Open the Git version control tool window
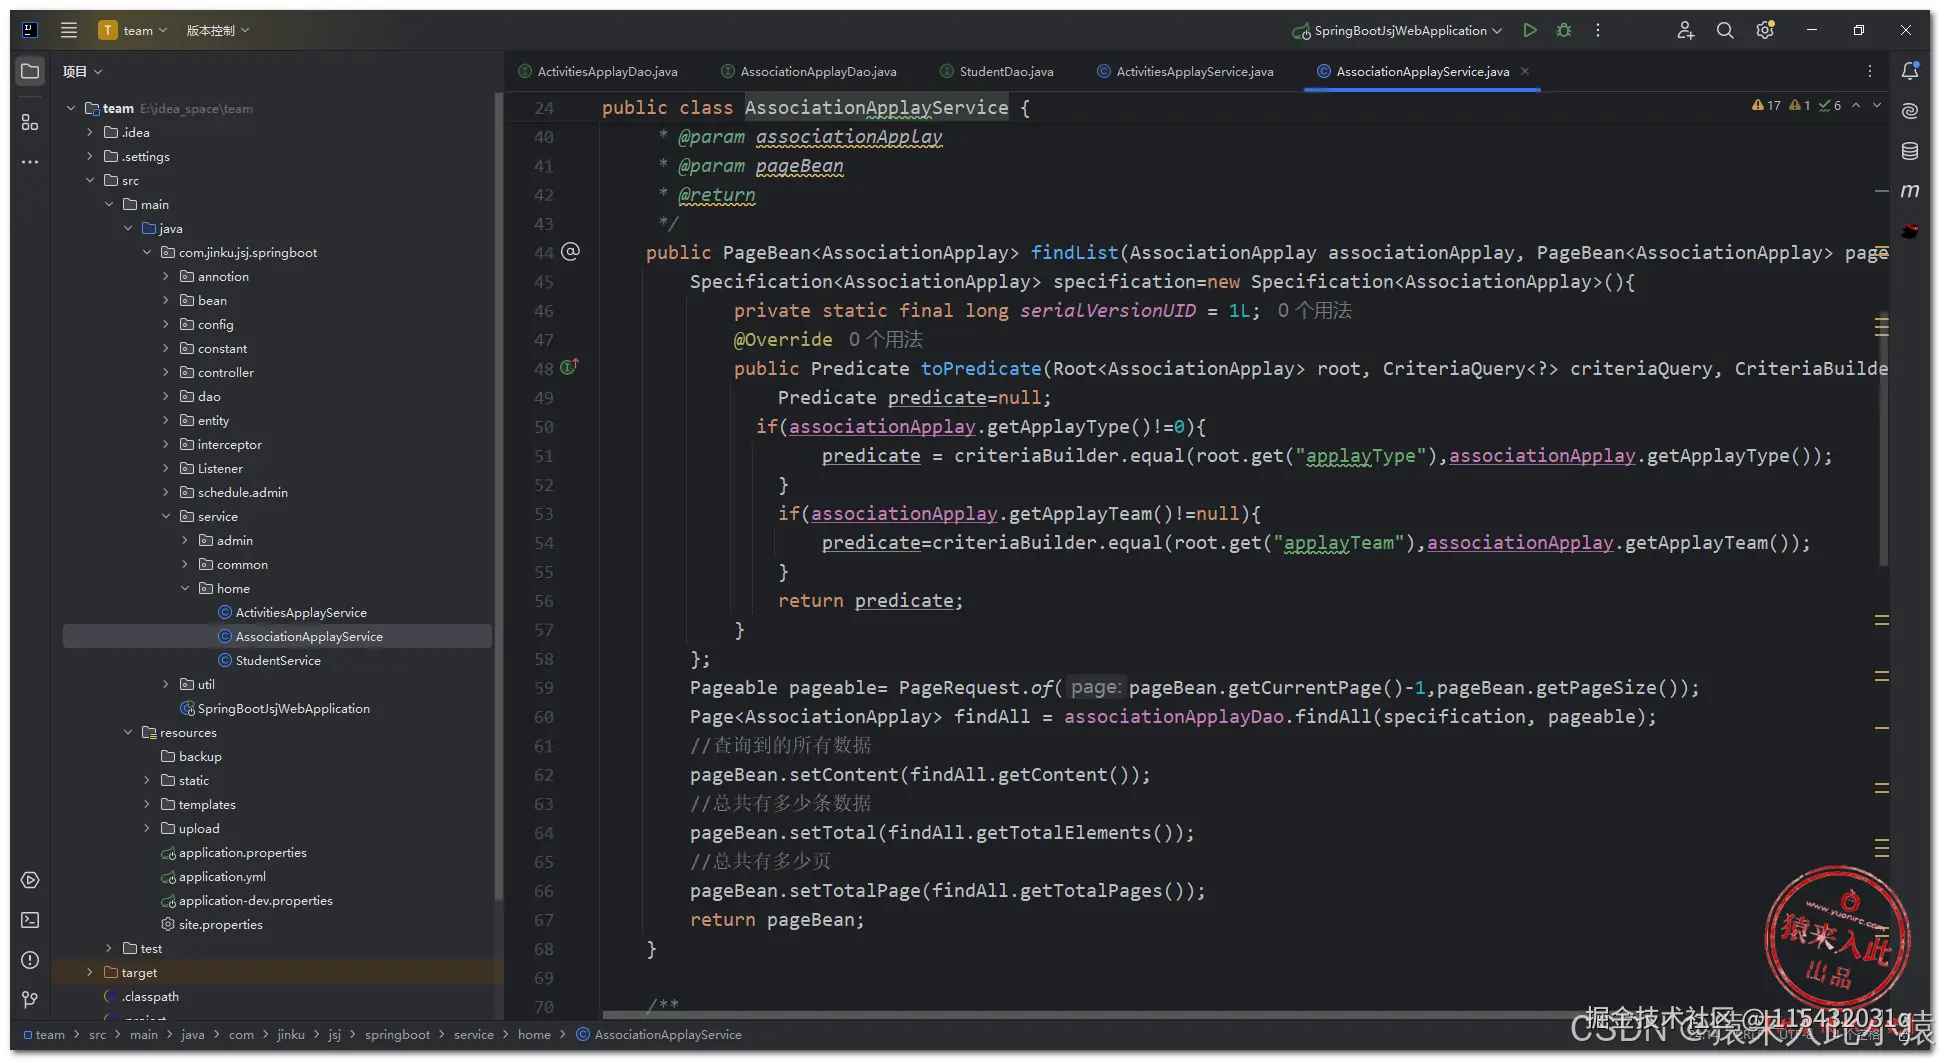Image resolution: width=1941 pixels, height=1061 pixels. (30, 1000)
